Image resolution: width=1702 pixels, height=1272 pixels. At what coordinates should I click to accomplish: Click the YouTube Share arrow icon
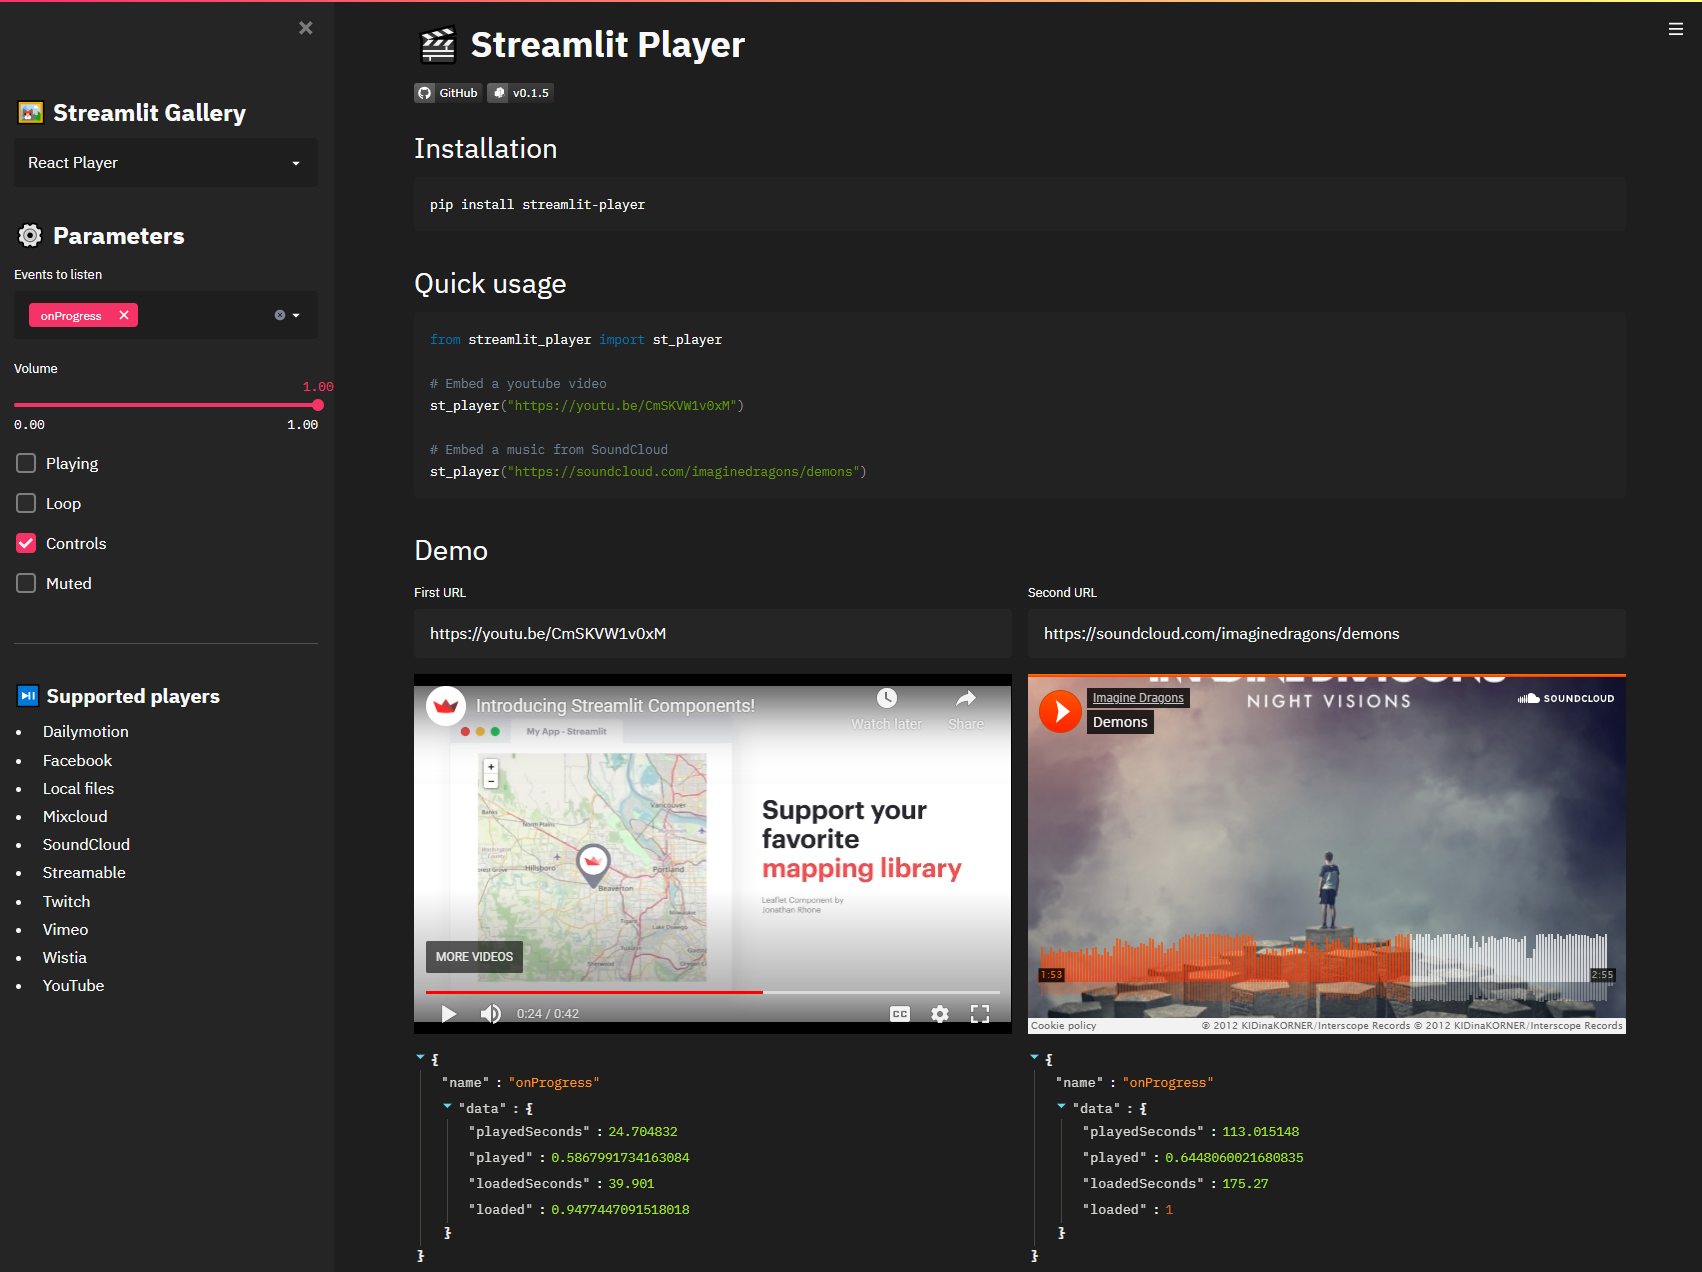tap(966, 699)
